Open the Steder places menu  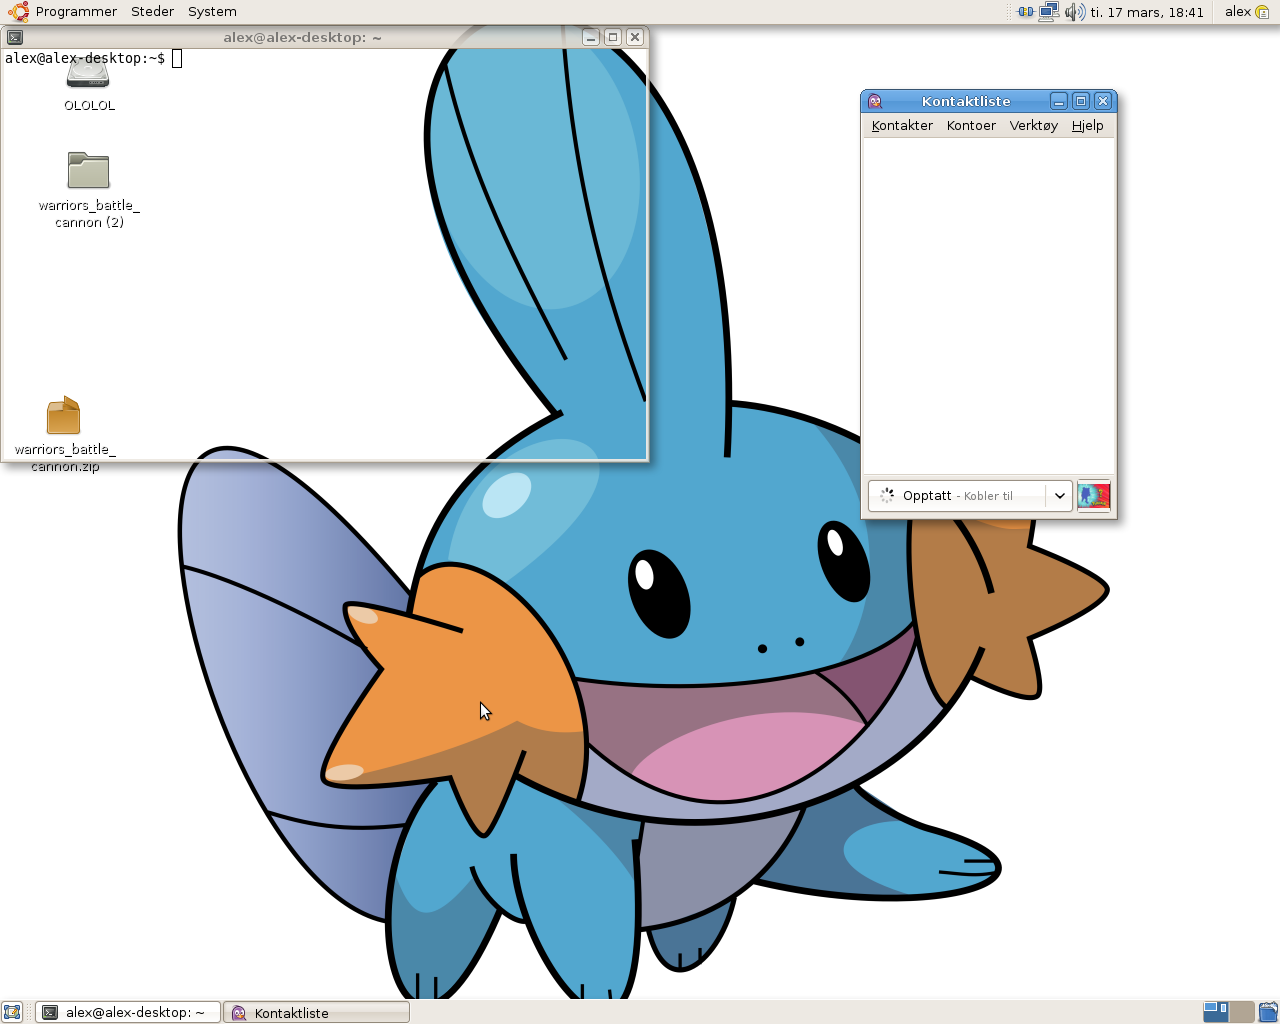pyautogui.click(x=152, y=12)
